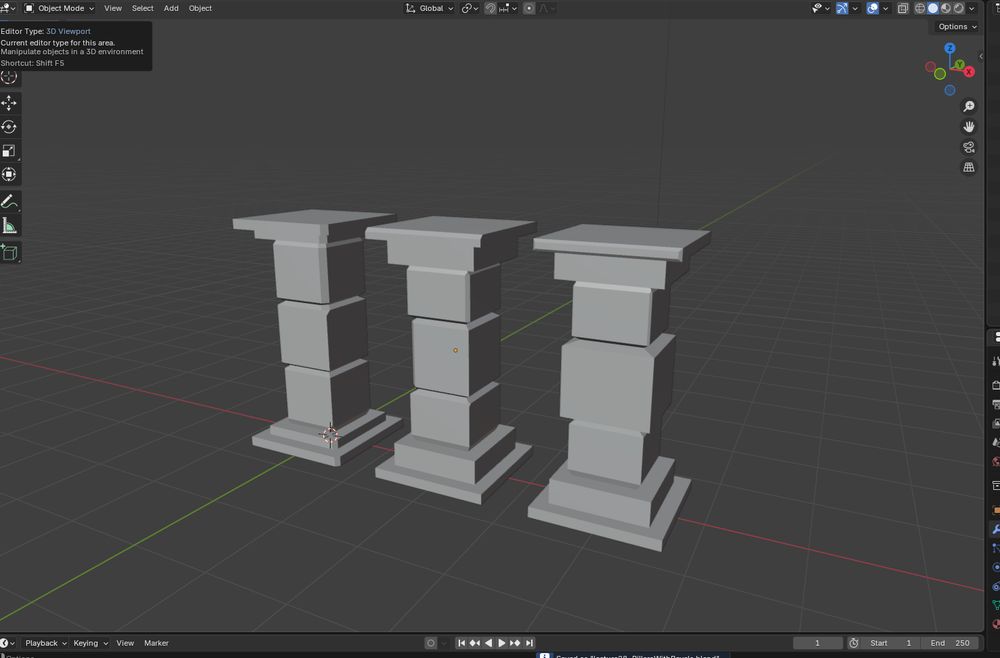This screenshot has height=658, width=1000.
Task: Select the Scale tool
Action: pyautogui.click(x=9, y=151)
